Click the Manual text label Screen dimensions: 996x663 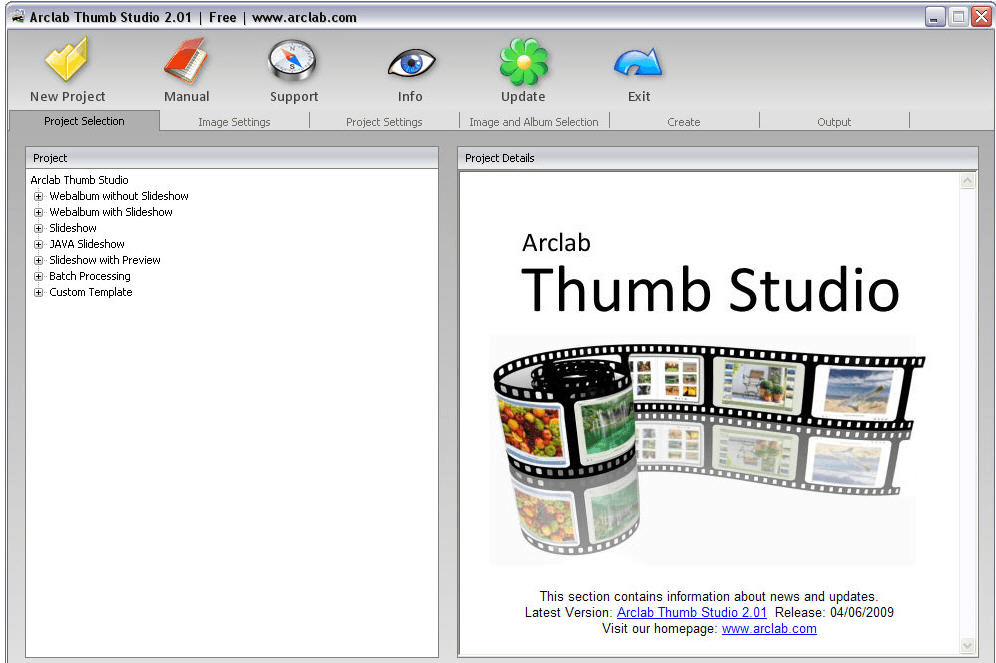(187, 97)
